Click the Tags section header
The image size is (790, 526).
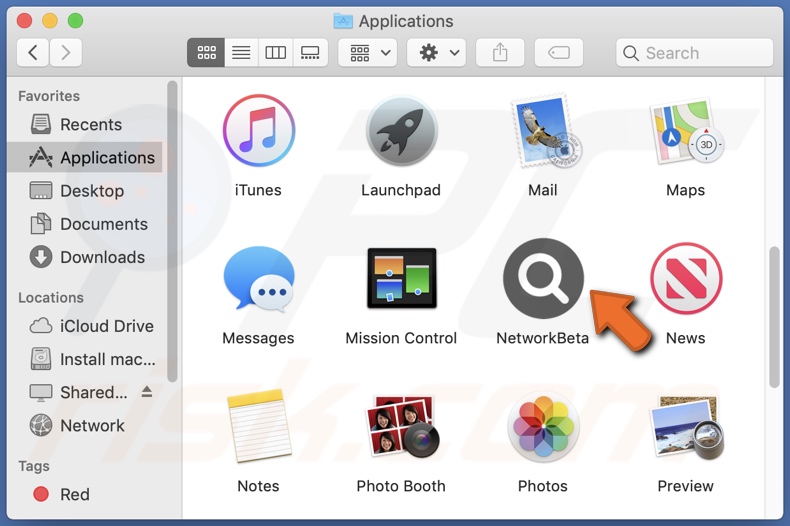tap(34, 466)
